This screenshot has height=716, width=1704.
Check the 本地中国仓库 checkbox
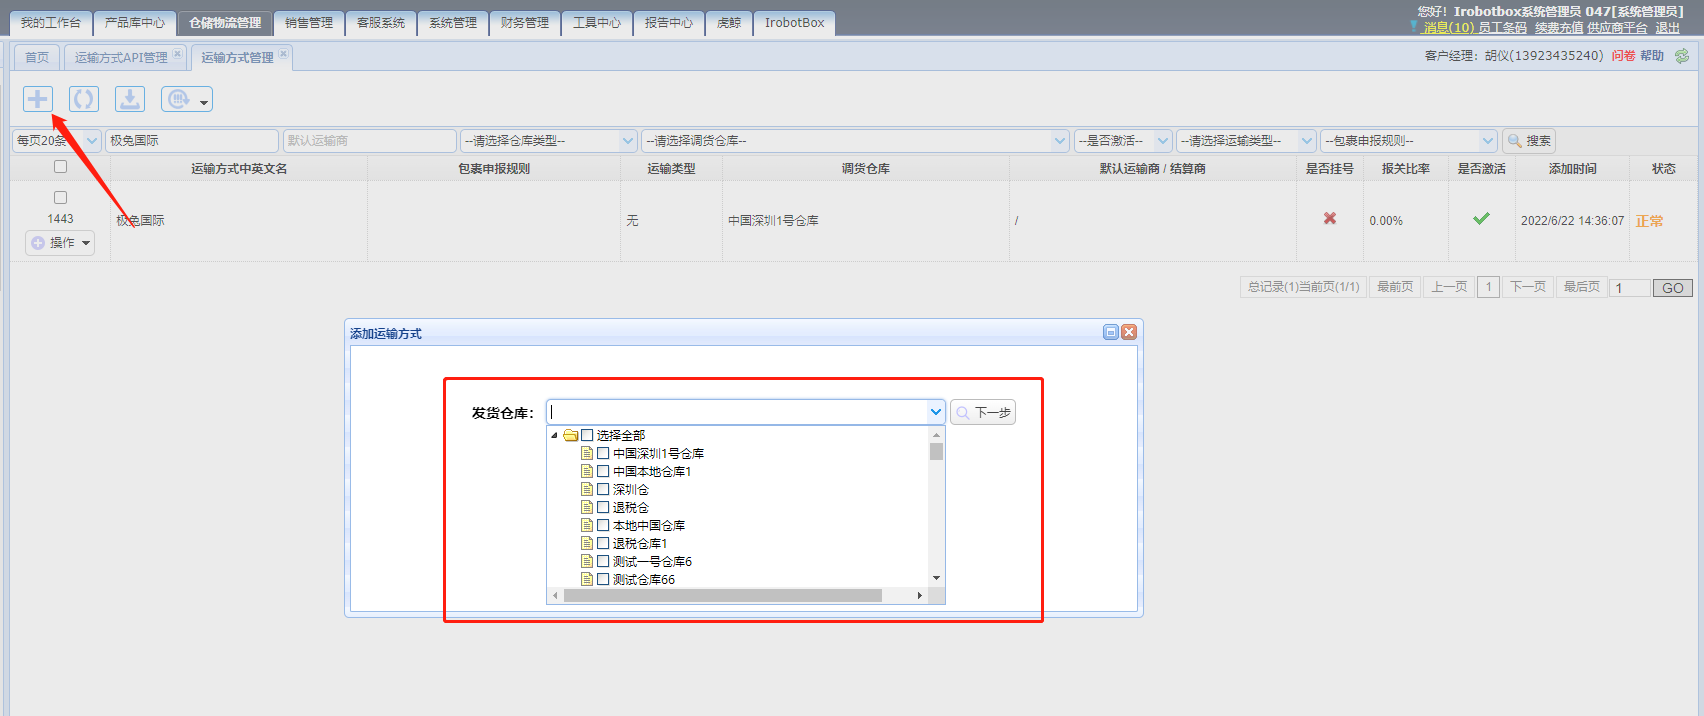click(603, 525)
